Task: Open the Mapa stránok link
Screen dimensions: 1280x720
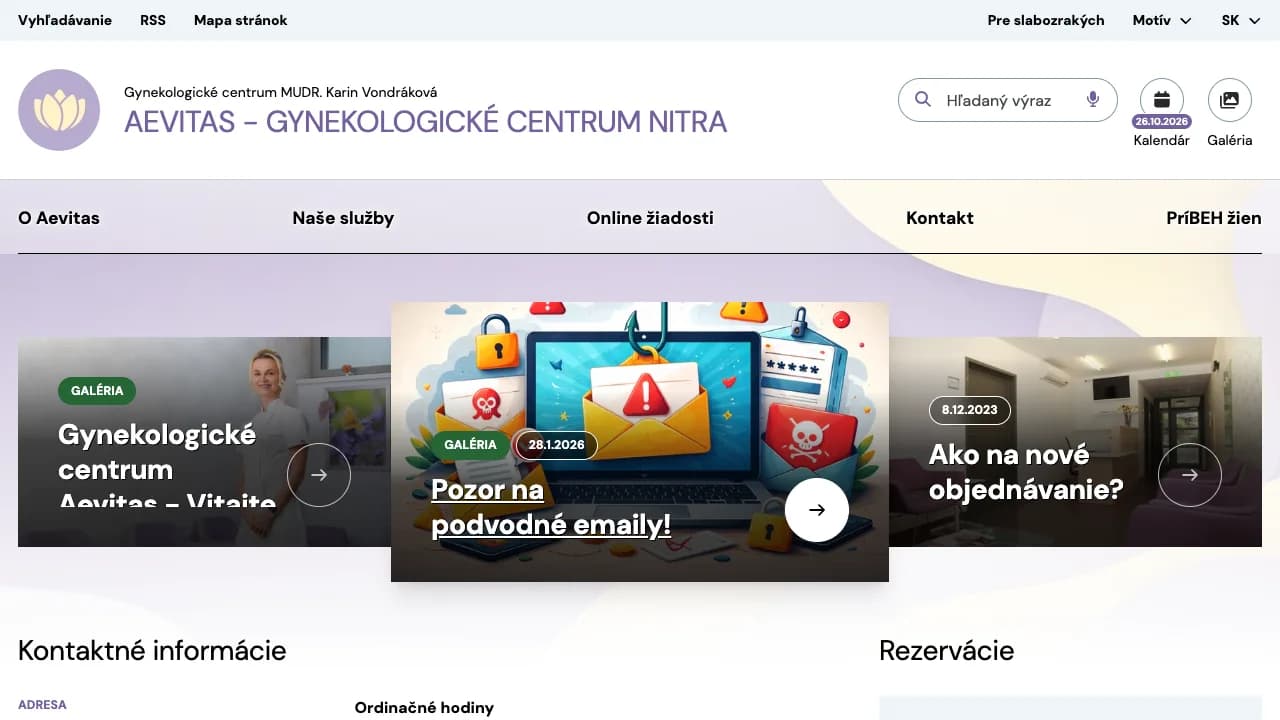Action: point(240,20)
